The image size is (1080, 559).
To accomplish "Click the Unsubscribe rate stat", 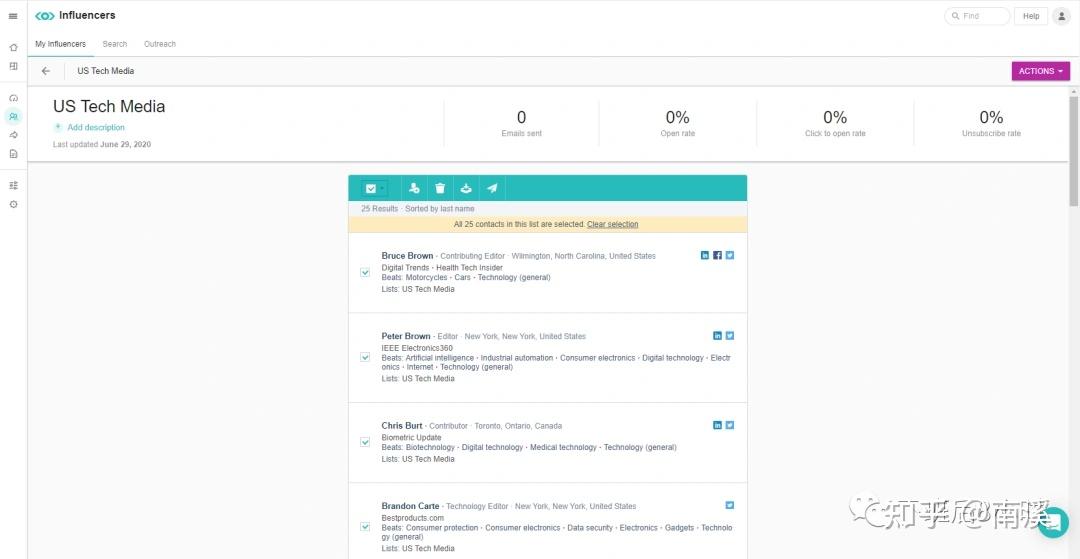I will coord(991,123).
